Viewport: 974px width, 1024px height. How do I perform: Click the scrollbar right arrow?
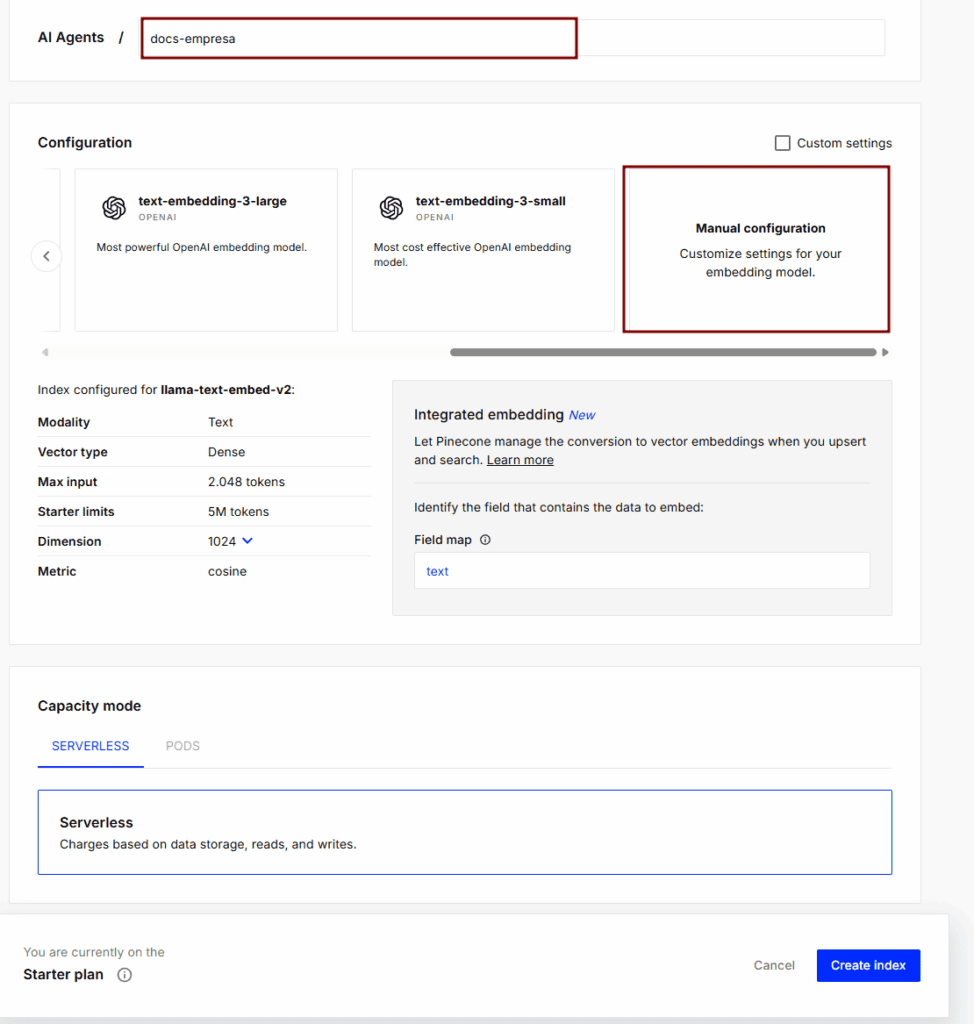click(x=885, y=352)
